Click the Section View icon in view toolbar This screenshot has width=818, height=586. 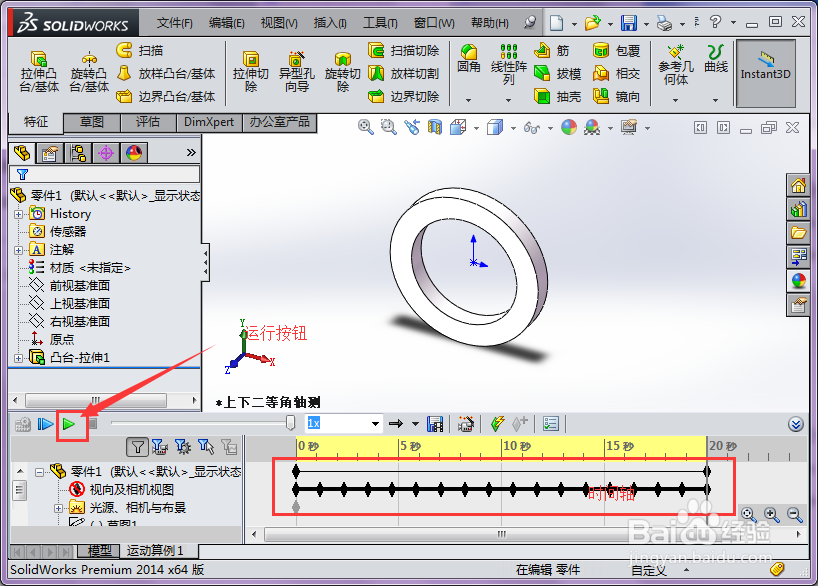click(x=435, y=127)
